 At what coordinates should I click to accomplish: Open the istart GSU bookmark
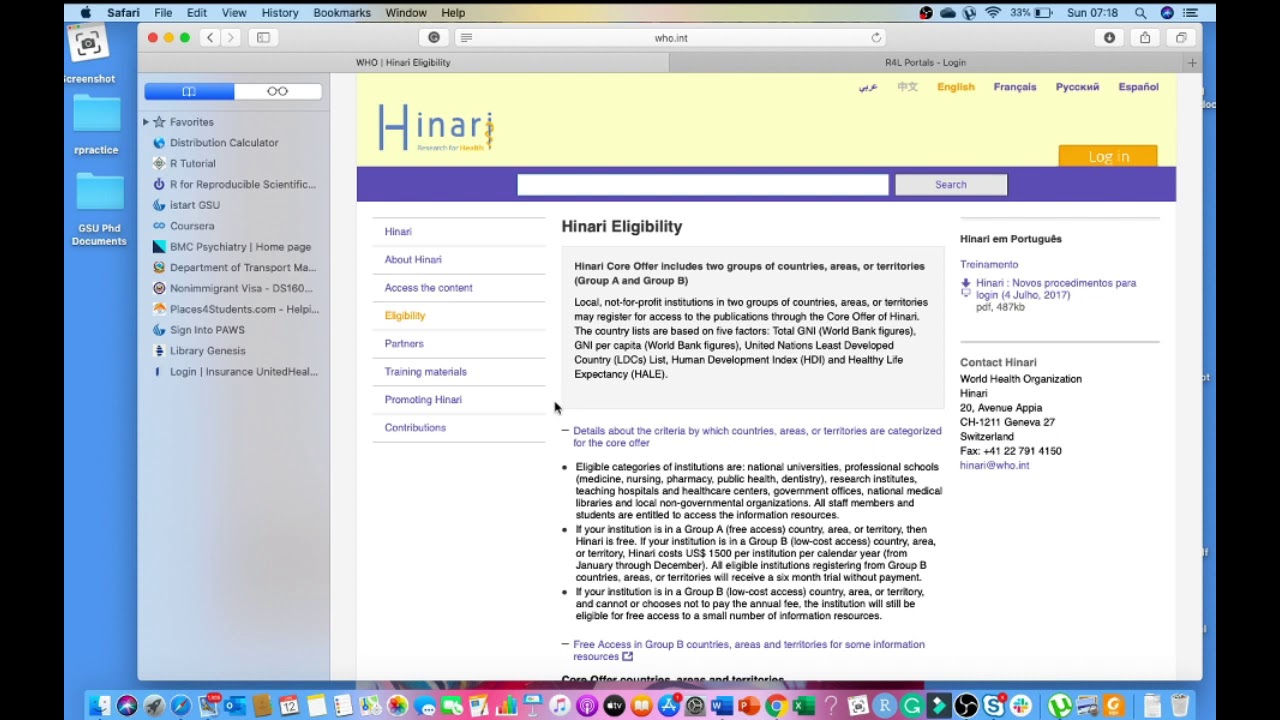[194, 205]
